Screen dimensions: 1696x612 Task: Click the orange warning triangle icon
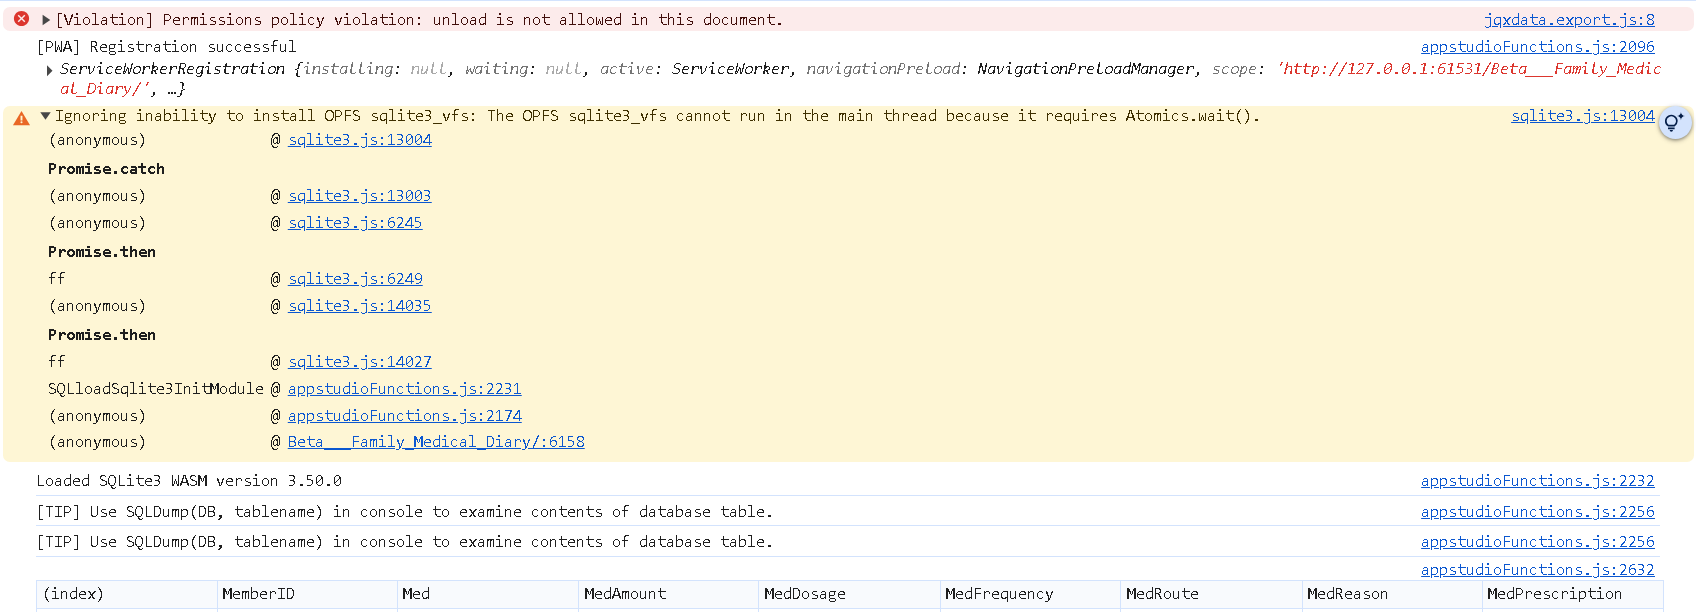tap(21, 118)
